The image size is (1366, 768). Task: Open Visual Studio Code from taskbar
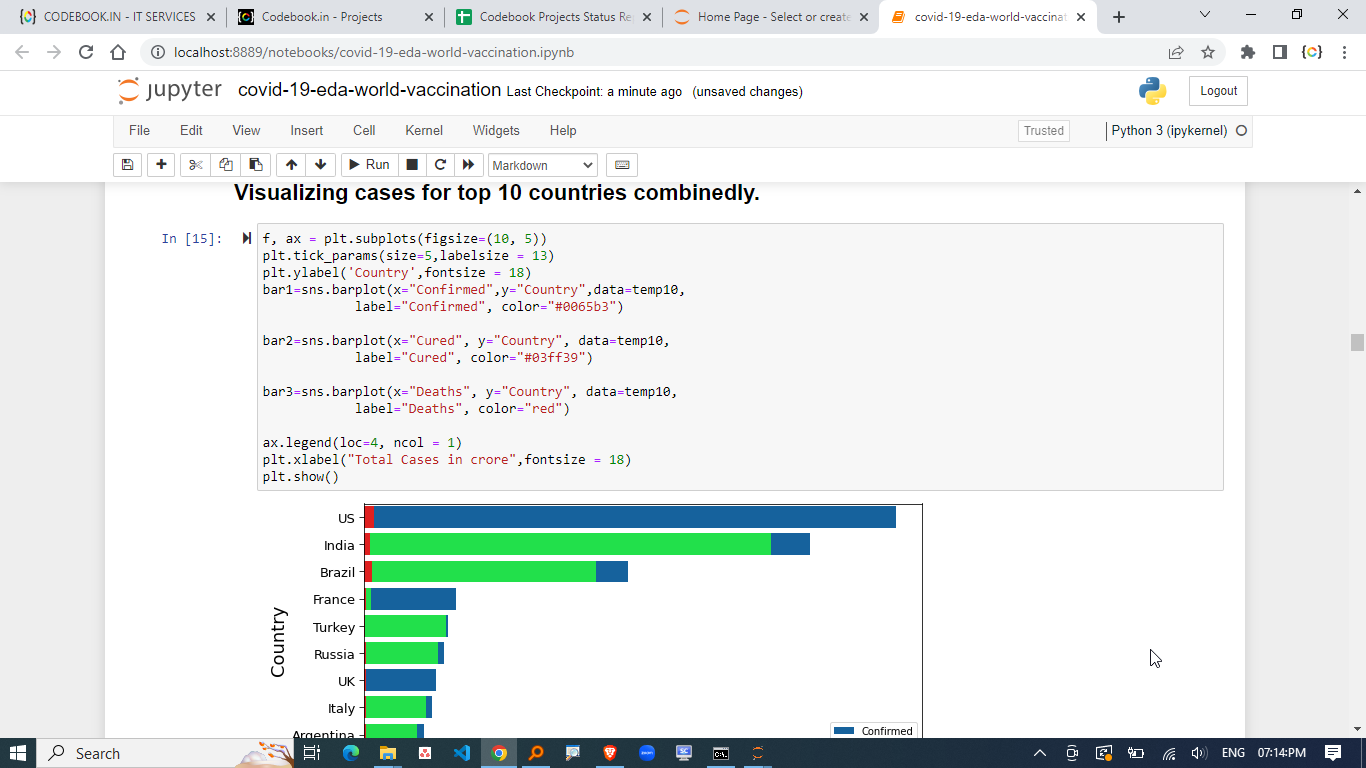[x=461, y=753]
